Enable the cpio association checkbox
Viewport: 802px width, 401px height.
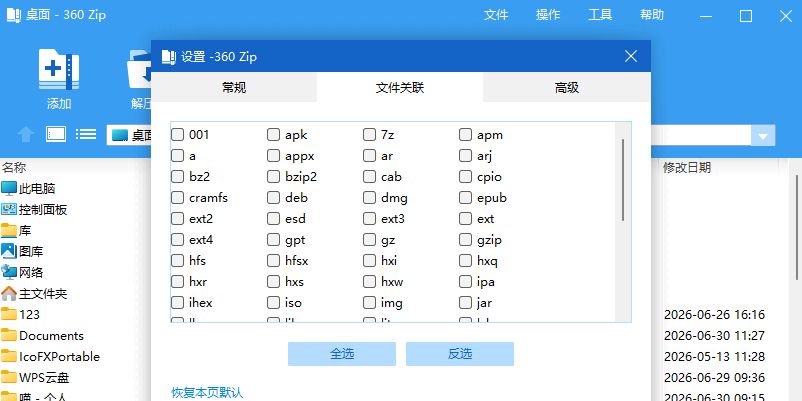pos(465,177)
